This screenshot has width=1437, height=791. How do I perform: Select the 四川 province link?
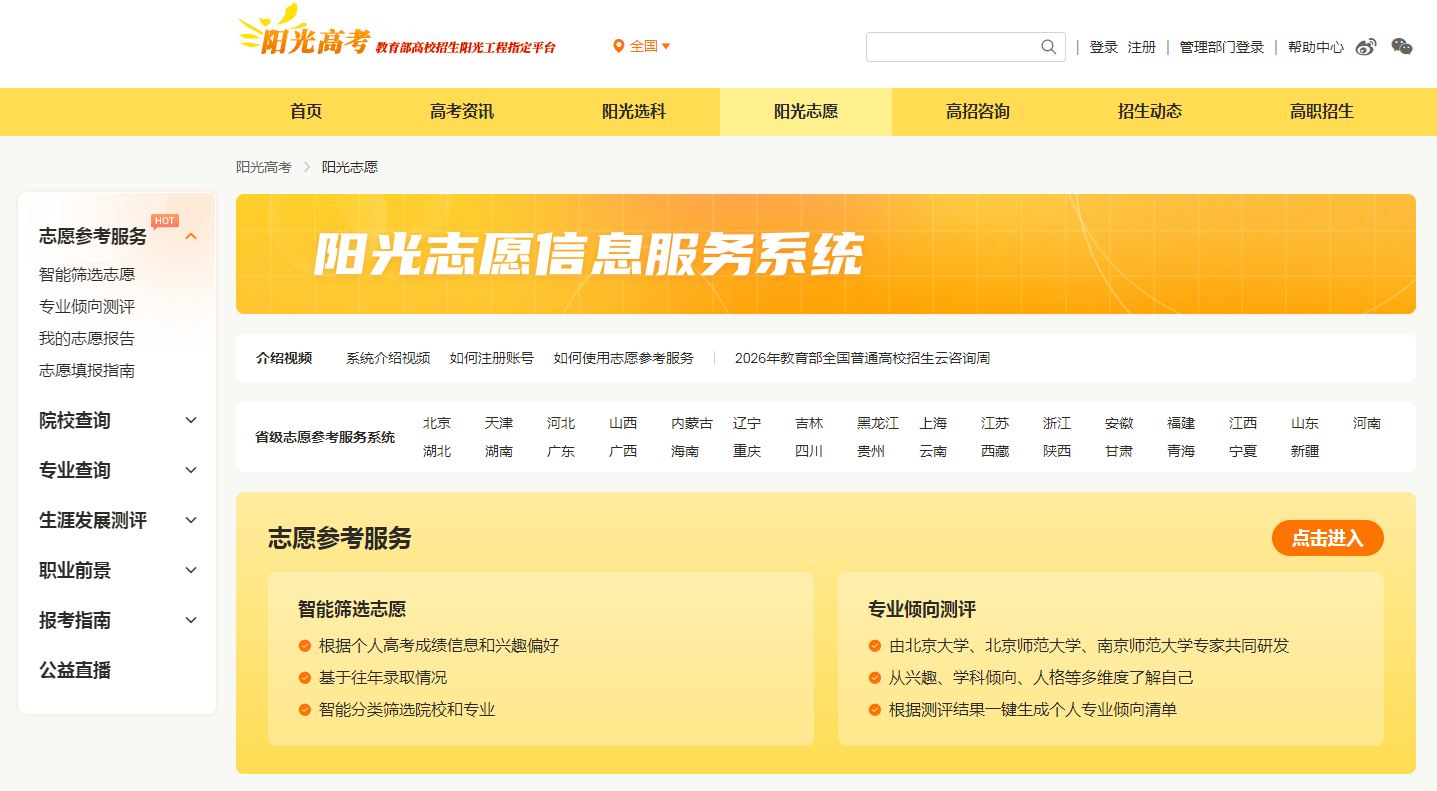tap(809, 451)
